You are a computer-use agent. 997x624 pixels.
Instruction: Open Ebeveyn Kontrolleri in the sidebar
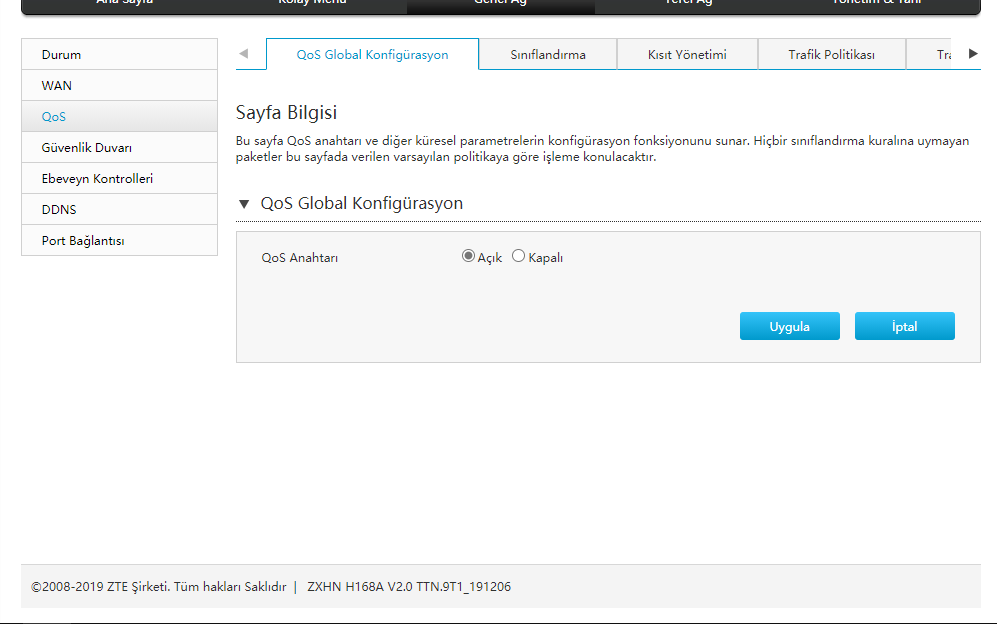point(120,179)
